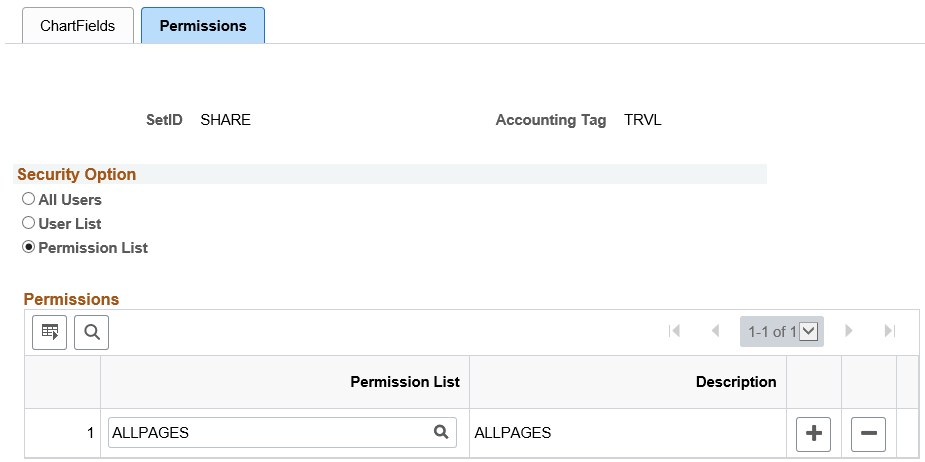Go to first page of Permissions grid
The image size is (925, 462).
pos(674,331)
